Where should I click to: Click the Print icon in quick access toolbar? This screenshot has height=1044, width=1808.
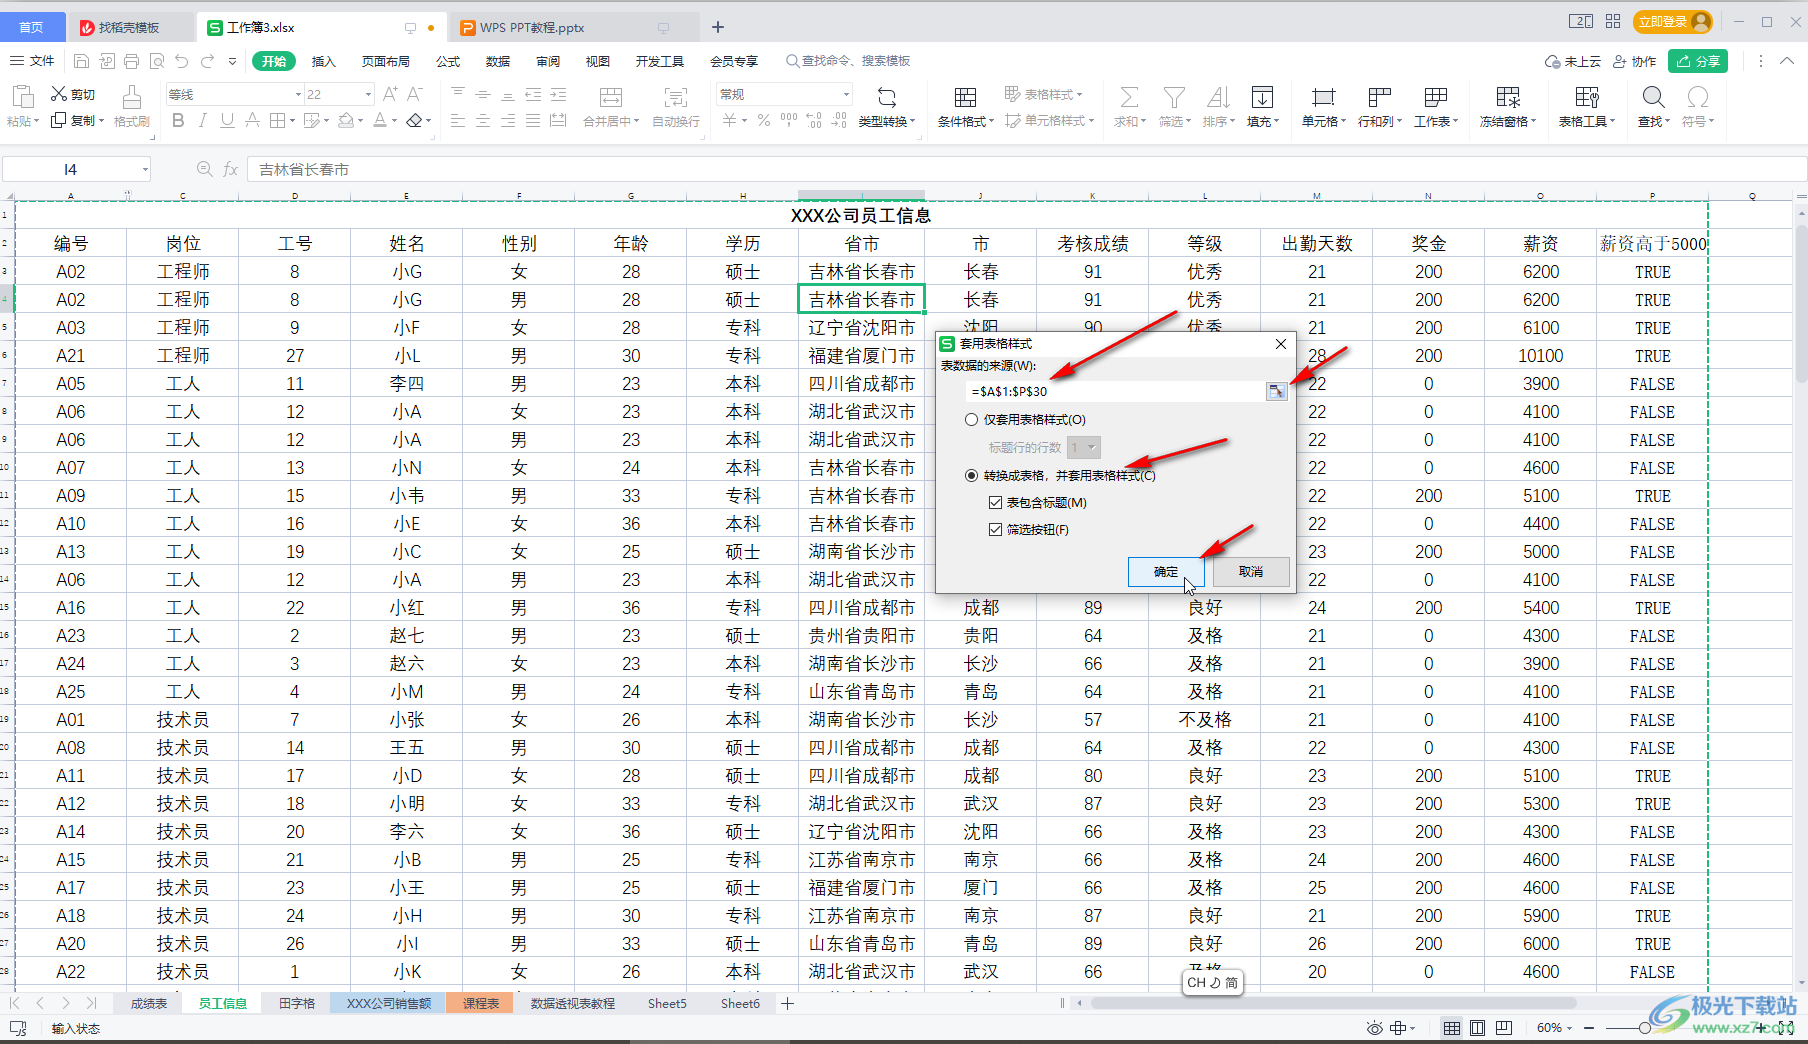[132, 61]
